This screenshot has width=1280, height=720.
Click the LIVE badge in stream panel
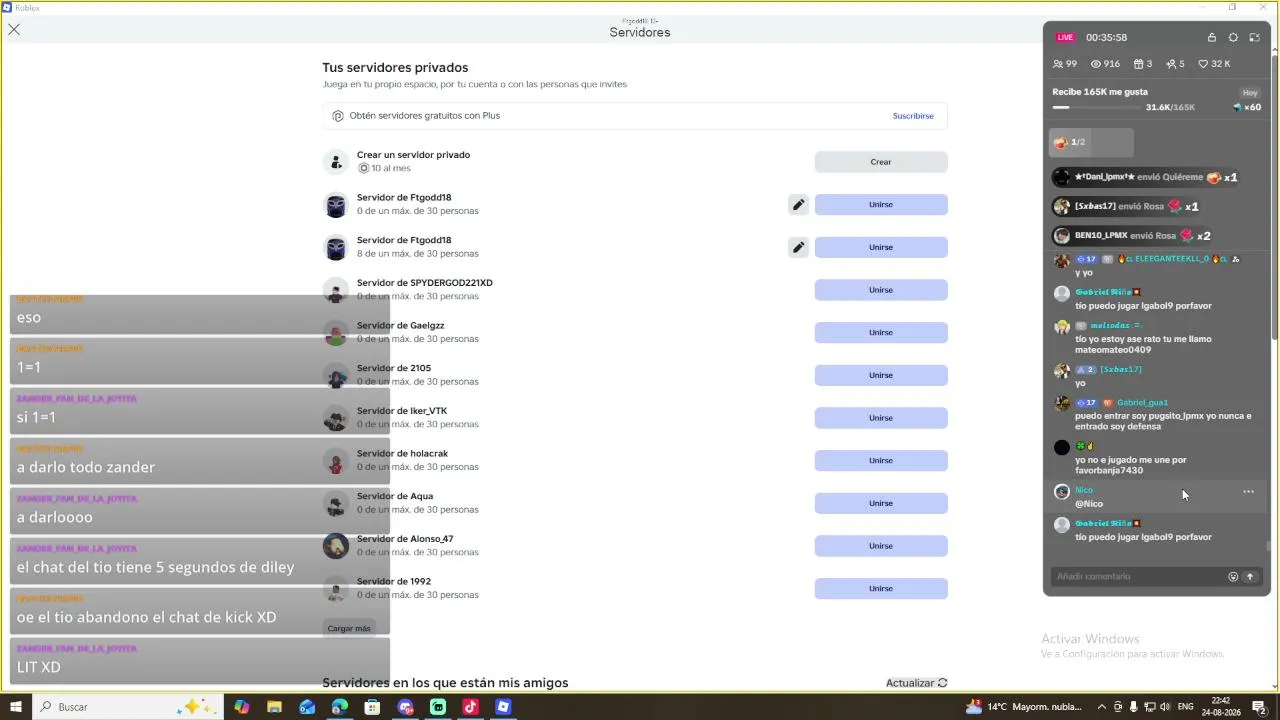tap(1065, 38)
